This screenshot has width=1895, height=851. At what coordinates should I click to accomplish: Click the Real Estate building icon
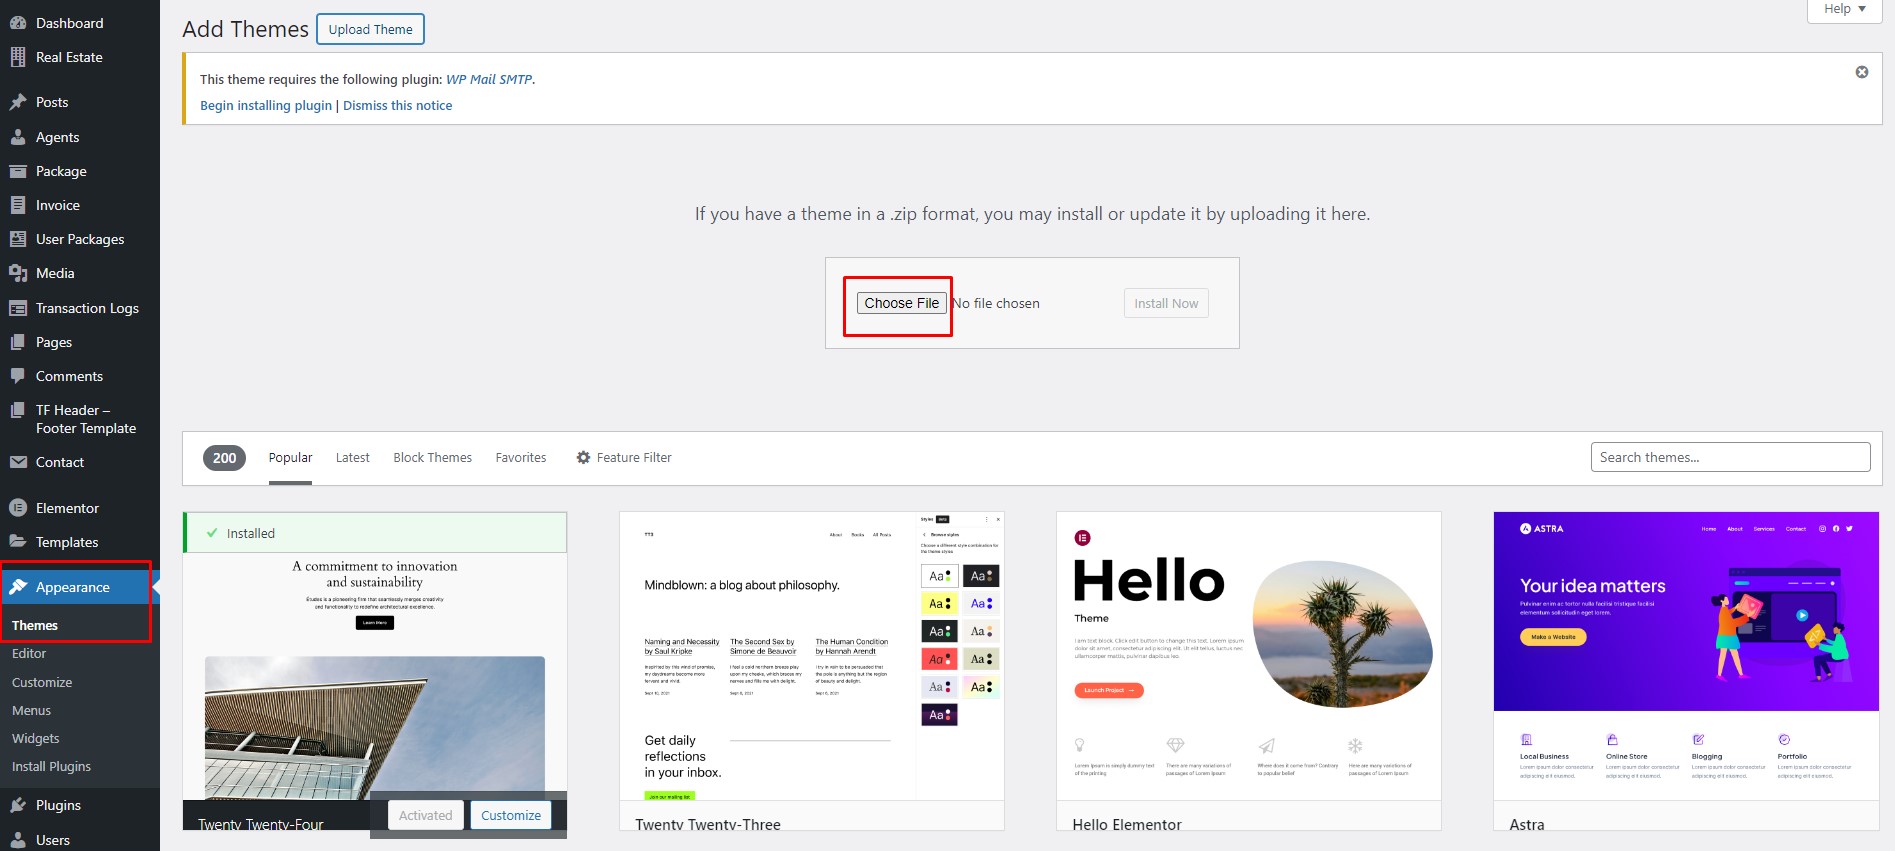coord(18,57)
